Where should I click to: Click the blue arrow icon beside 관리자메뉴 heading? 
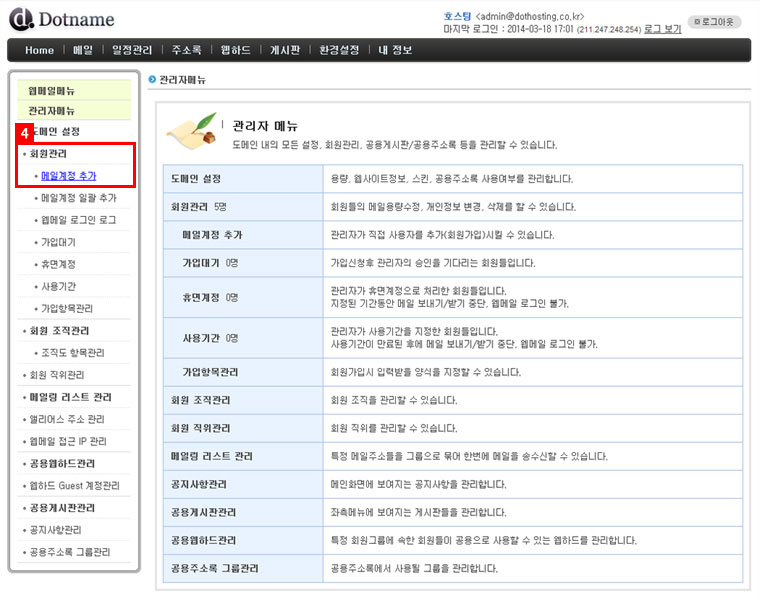click(x=152, y=78)
